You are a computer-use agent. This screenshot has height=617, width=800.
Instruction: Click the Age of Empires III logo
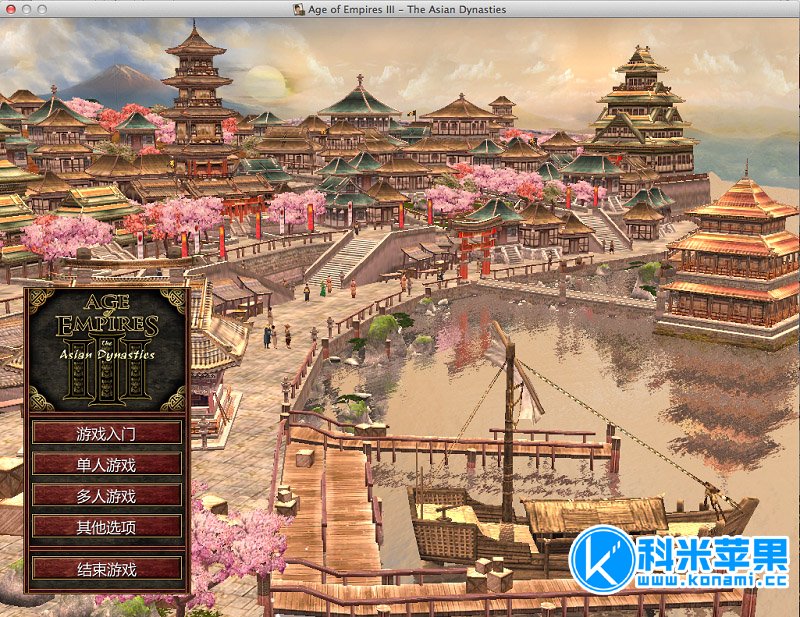[107, 350]
